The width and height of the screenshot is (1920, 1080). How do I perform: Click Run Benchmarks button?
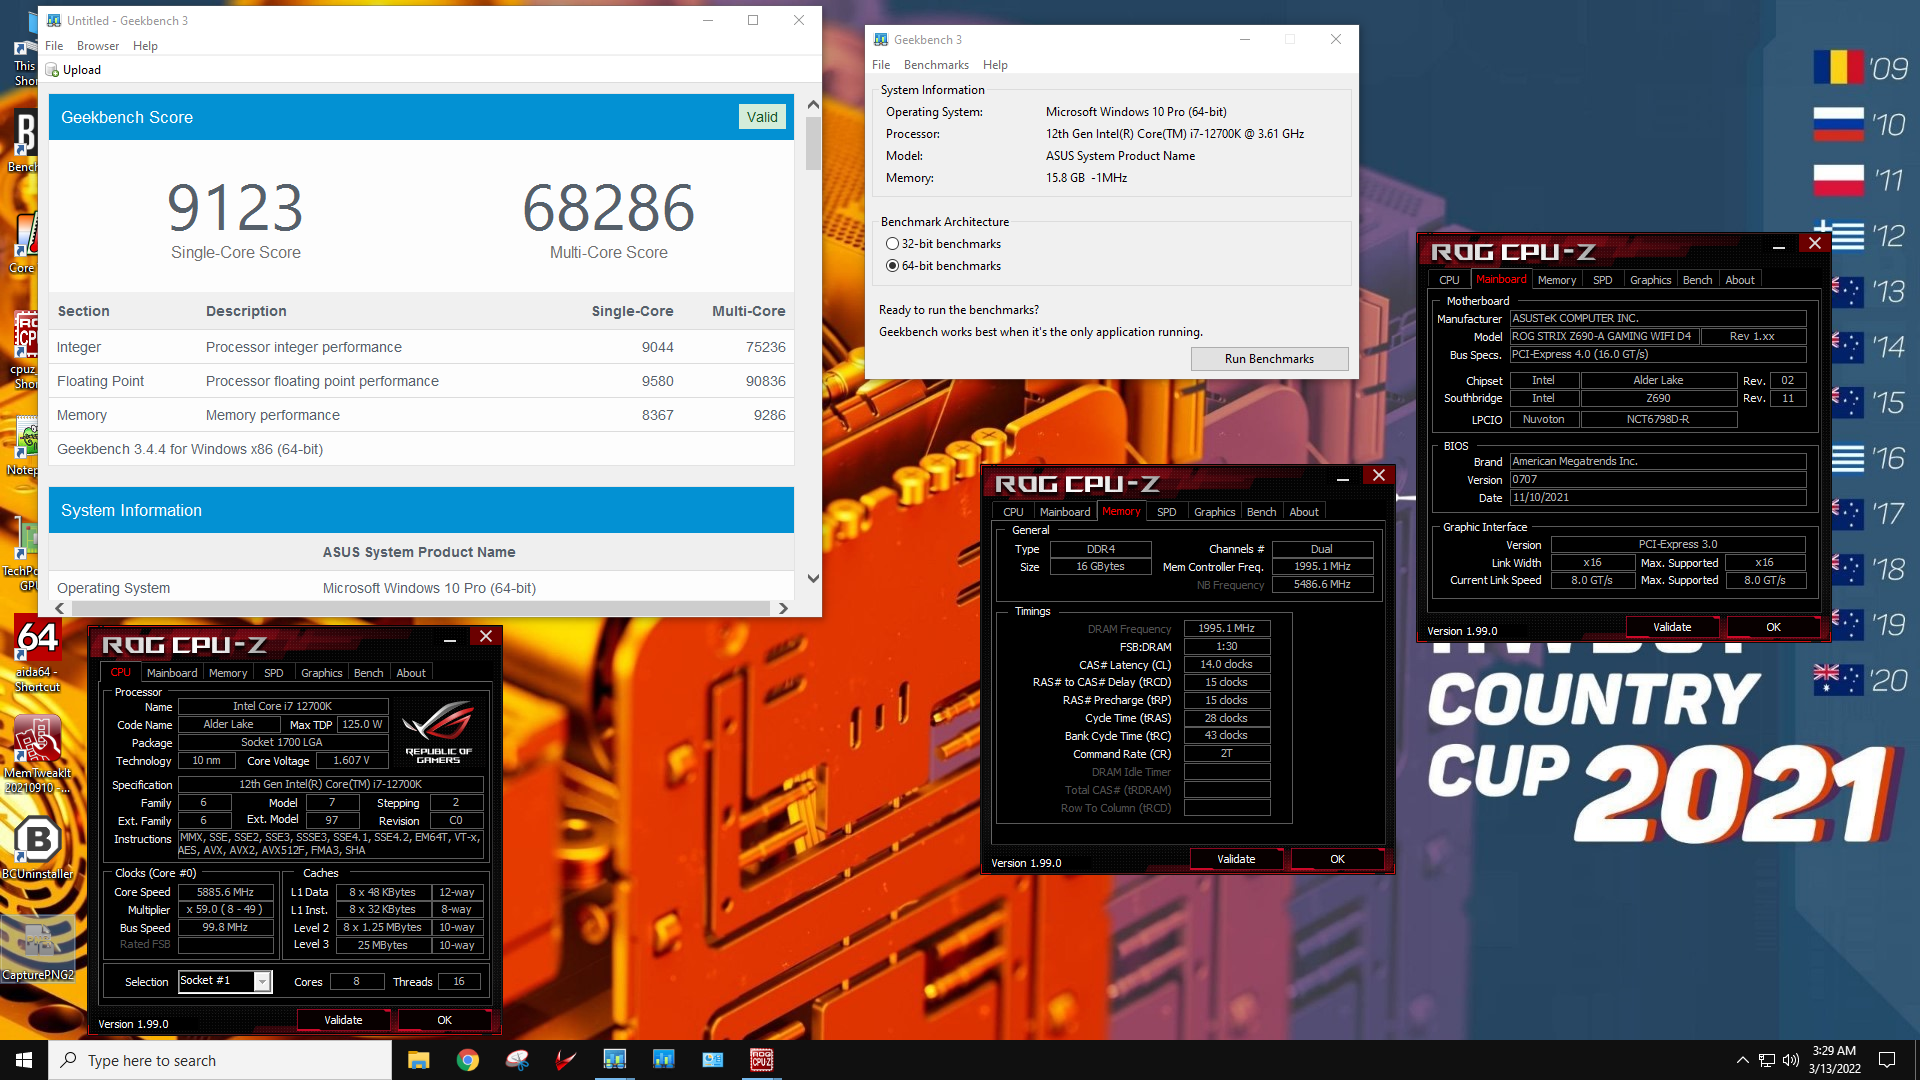tap(1269, 359)
